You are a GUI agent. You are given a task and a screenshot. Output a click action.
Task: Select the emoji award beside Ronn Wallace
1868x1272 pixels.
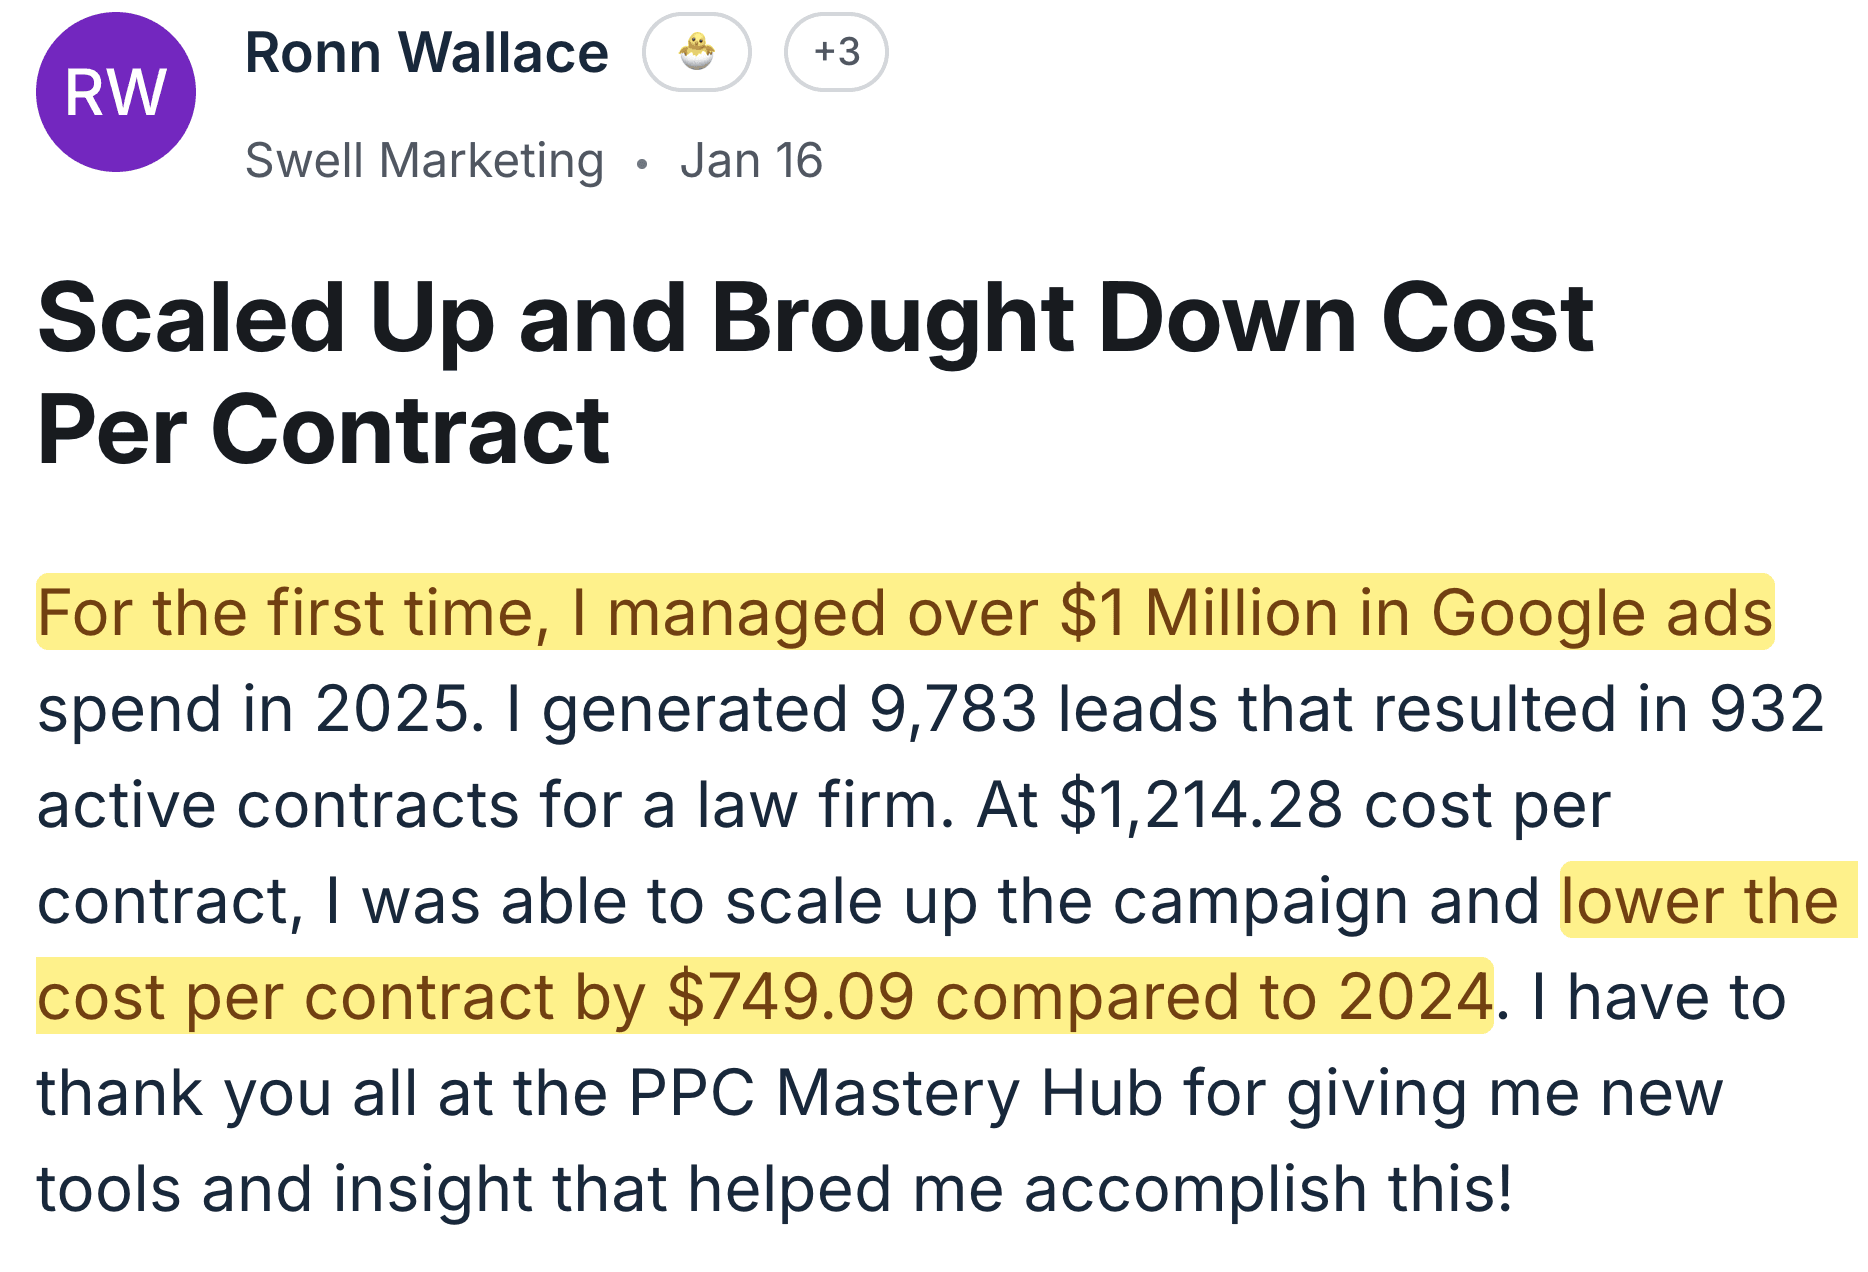coord(697,54)
